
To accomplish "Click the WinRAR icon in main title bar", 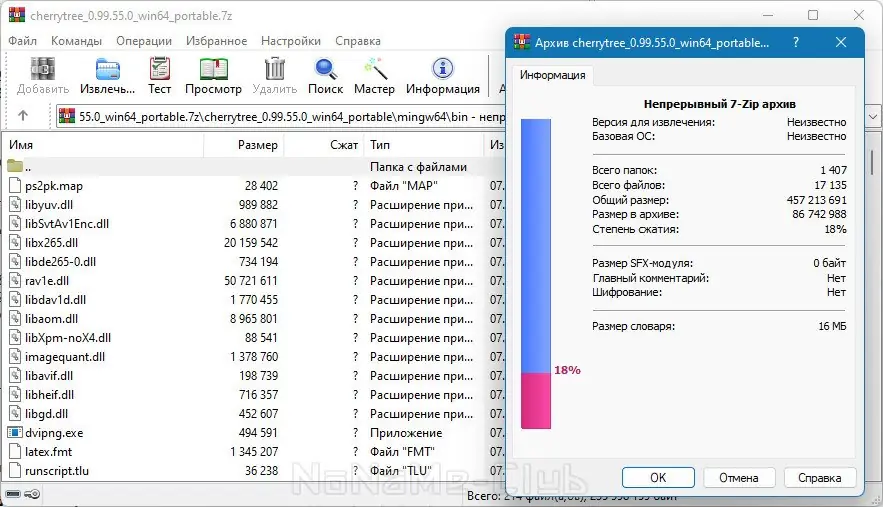I will (17, 15).
